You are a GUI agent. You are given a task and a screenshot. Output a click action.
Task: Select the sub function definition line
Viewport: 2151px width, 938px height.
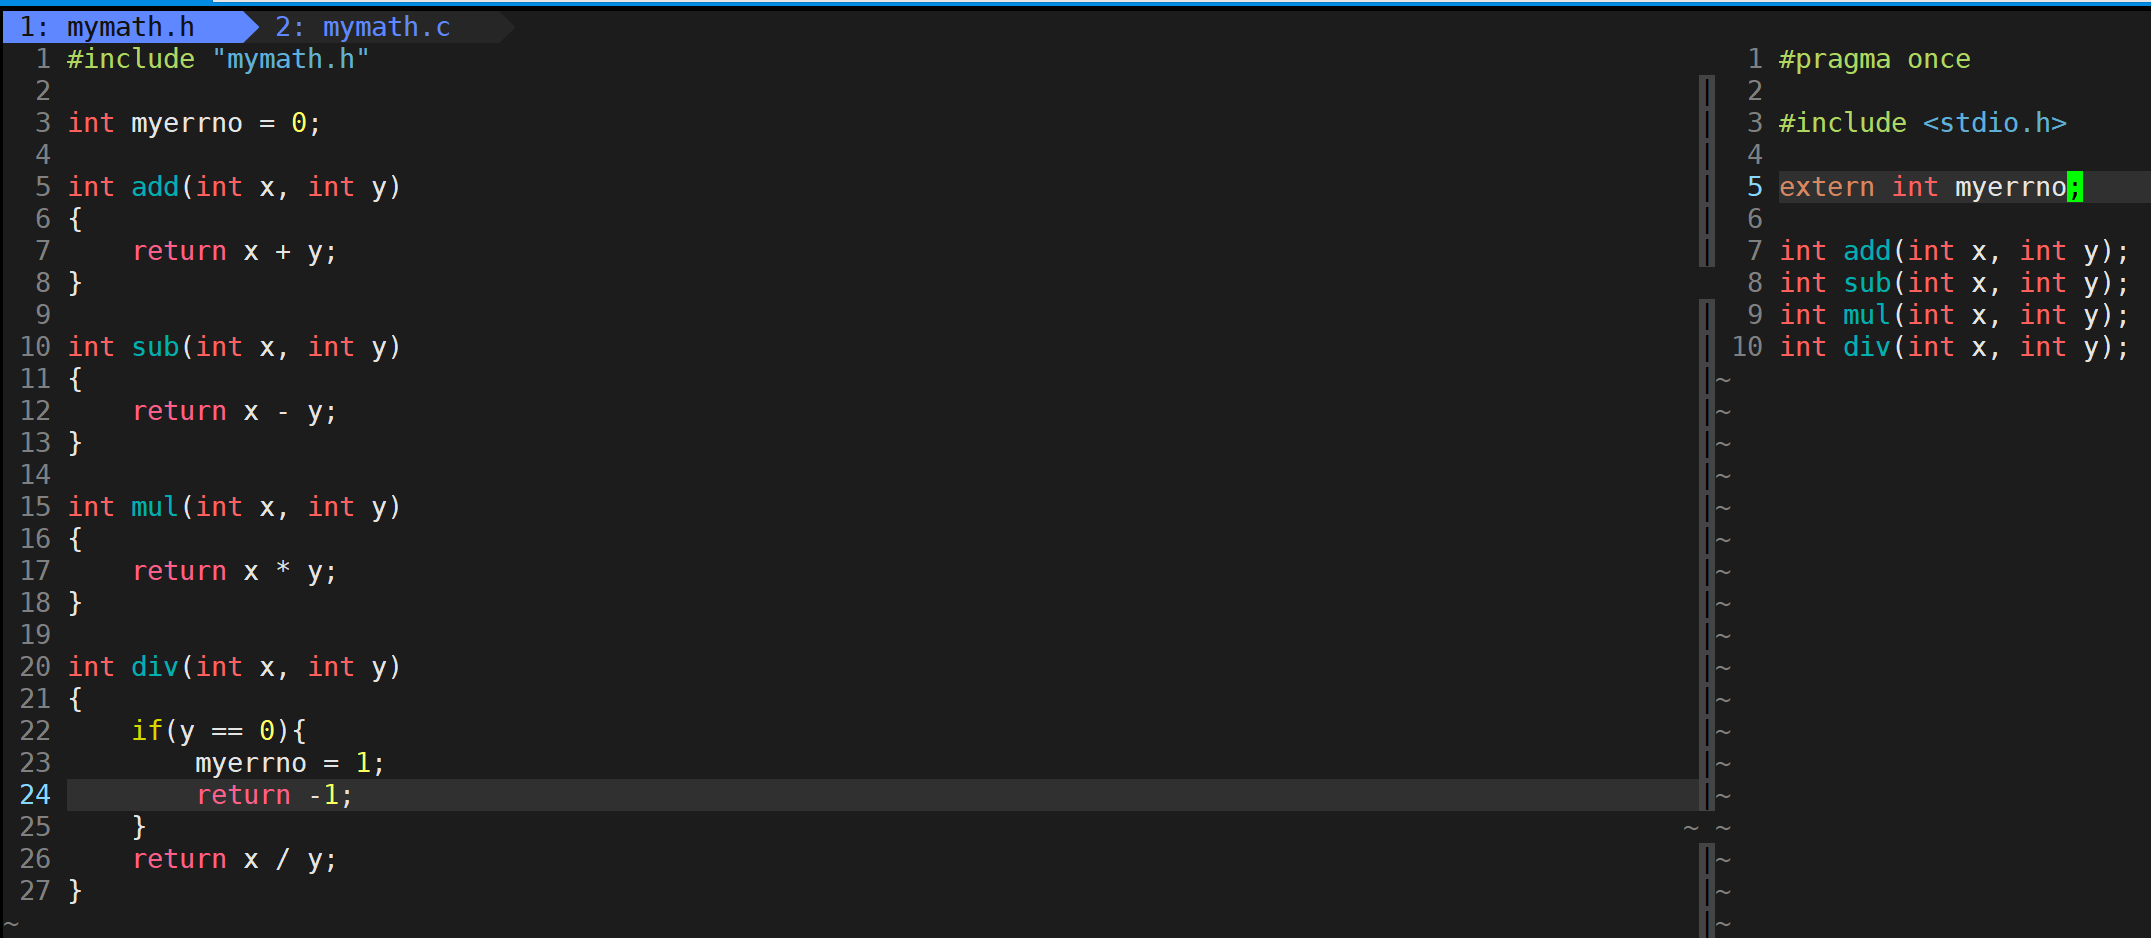(x=234, y=347)
